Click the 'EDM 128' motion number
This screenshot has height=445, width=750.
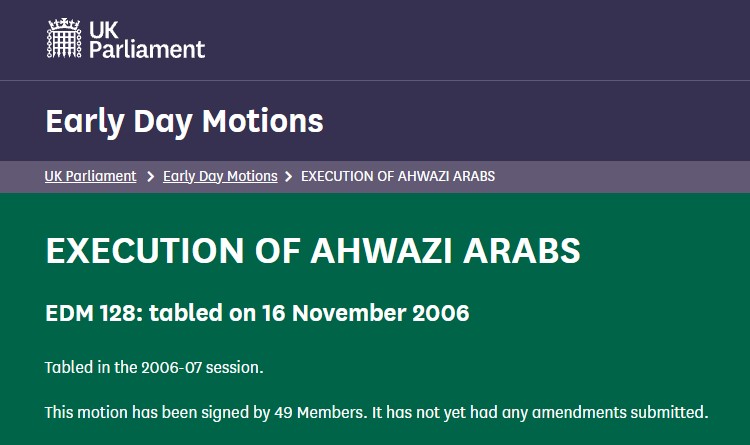95,313
